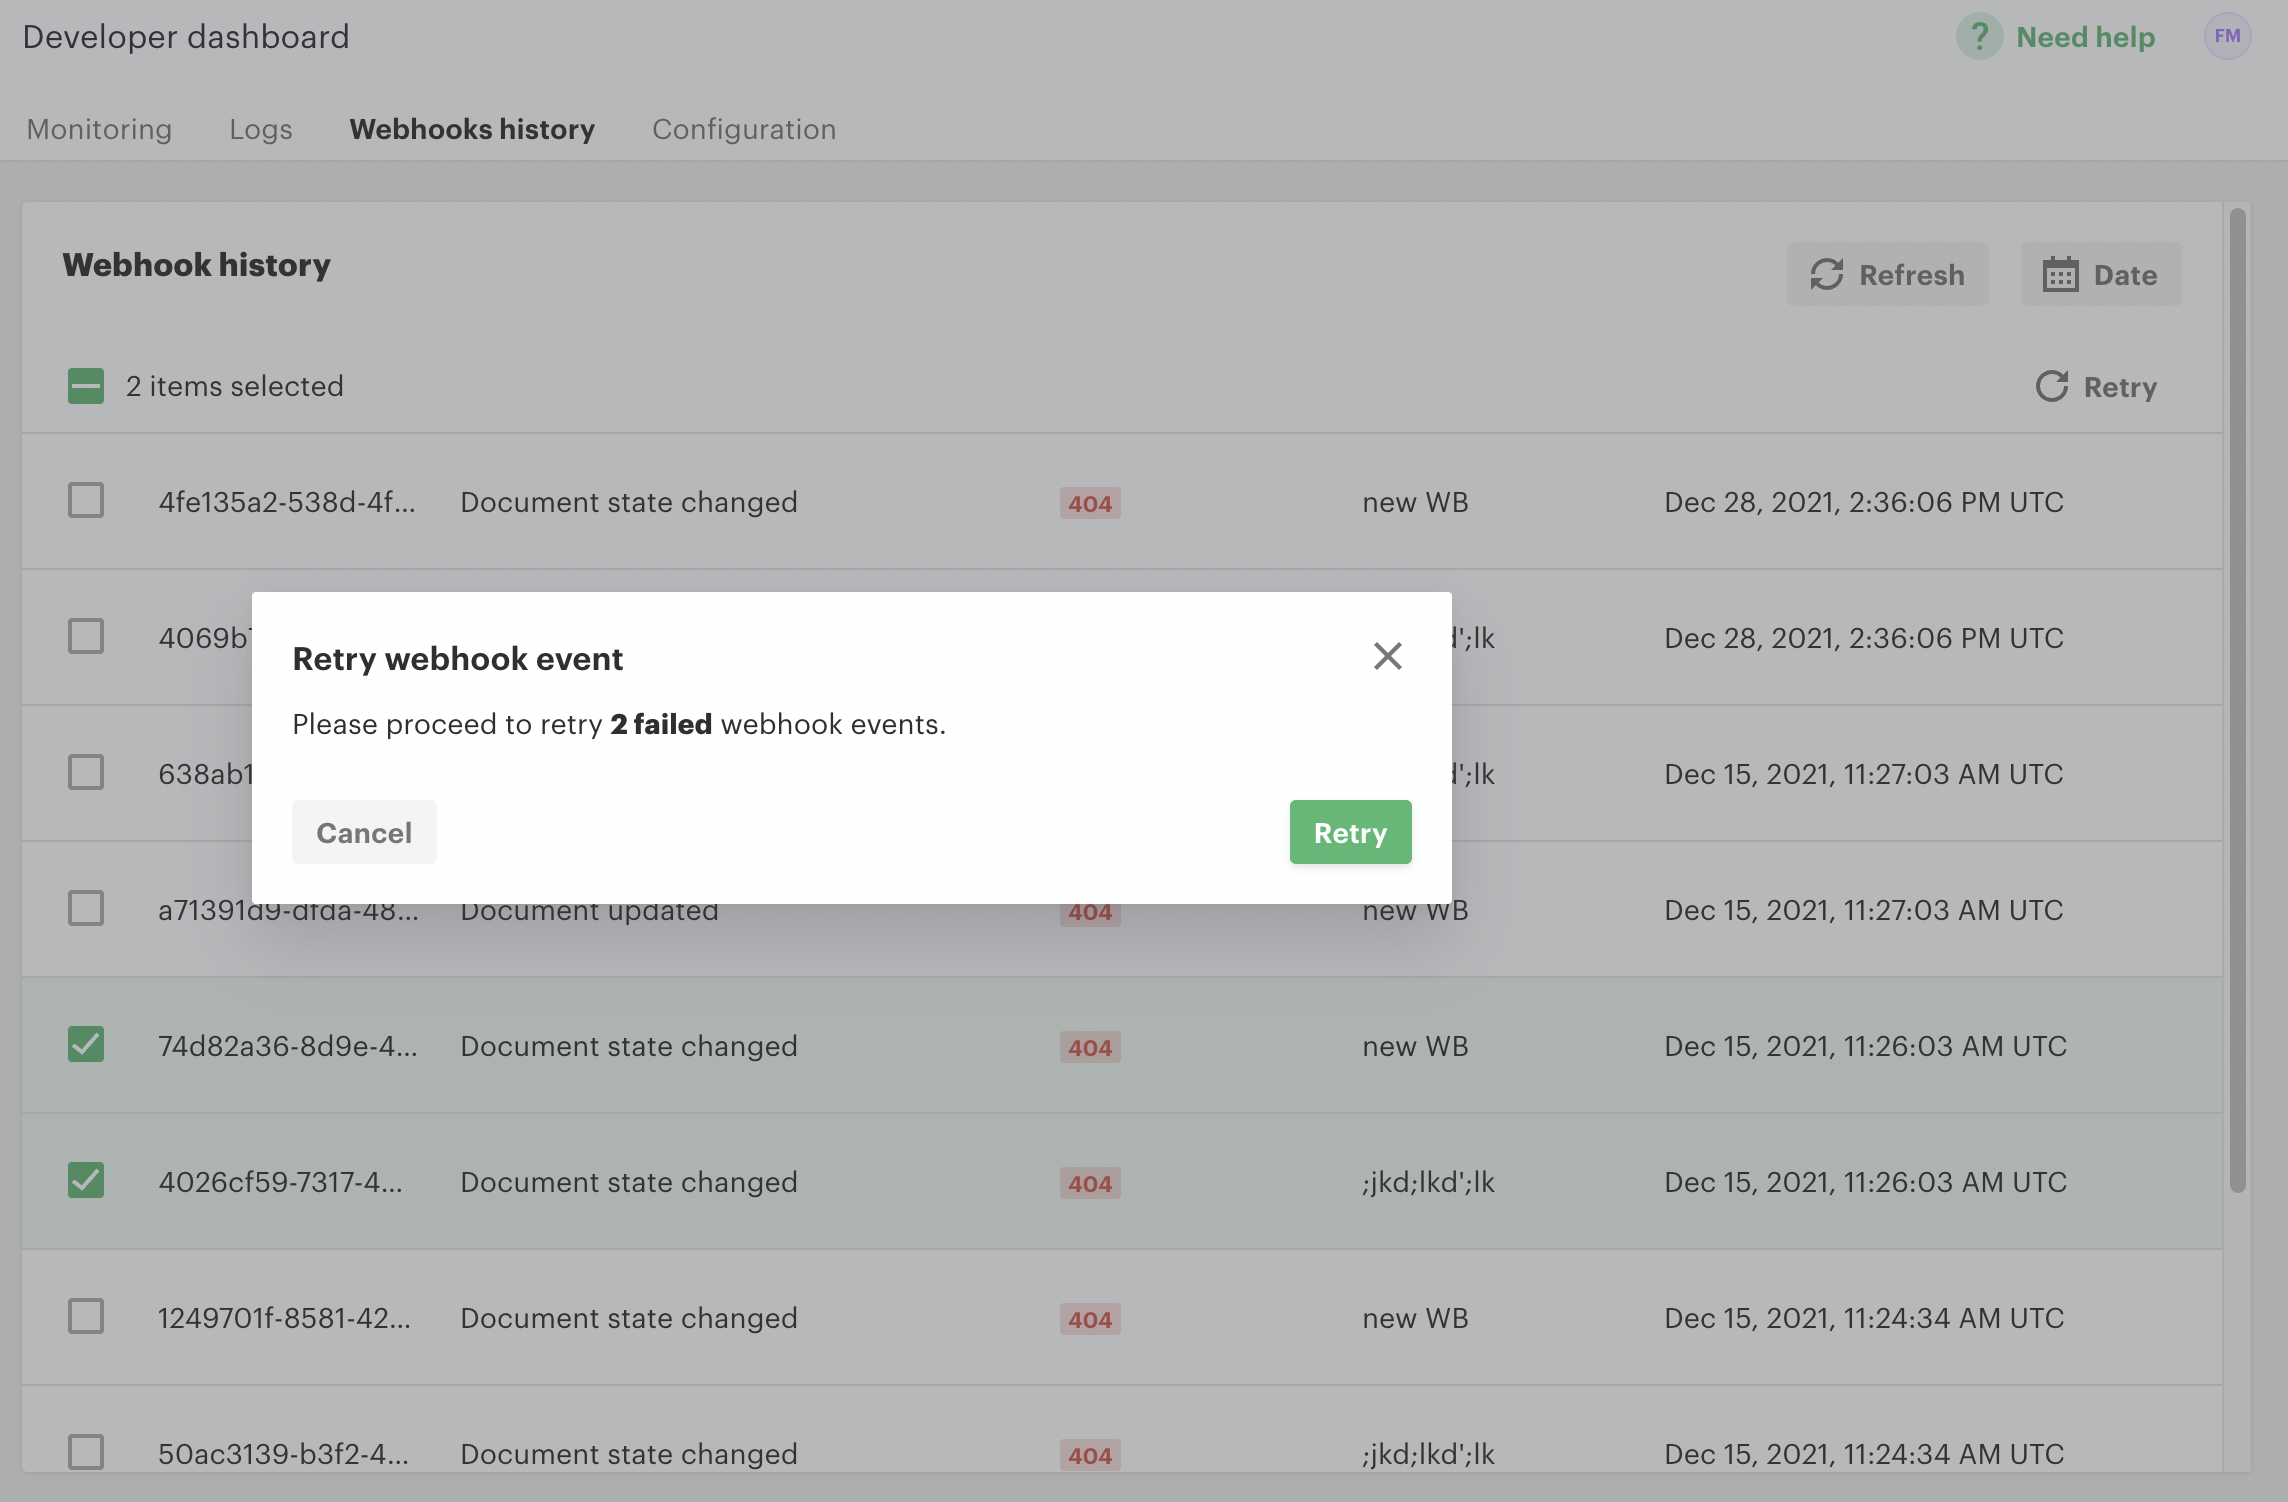The image size is (2288, 1502).
Task: Close the Retry webhook event dialog
Action: (x=1387, y=657)
